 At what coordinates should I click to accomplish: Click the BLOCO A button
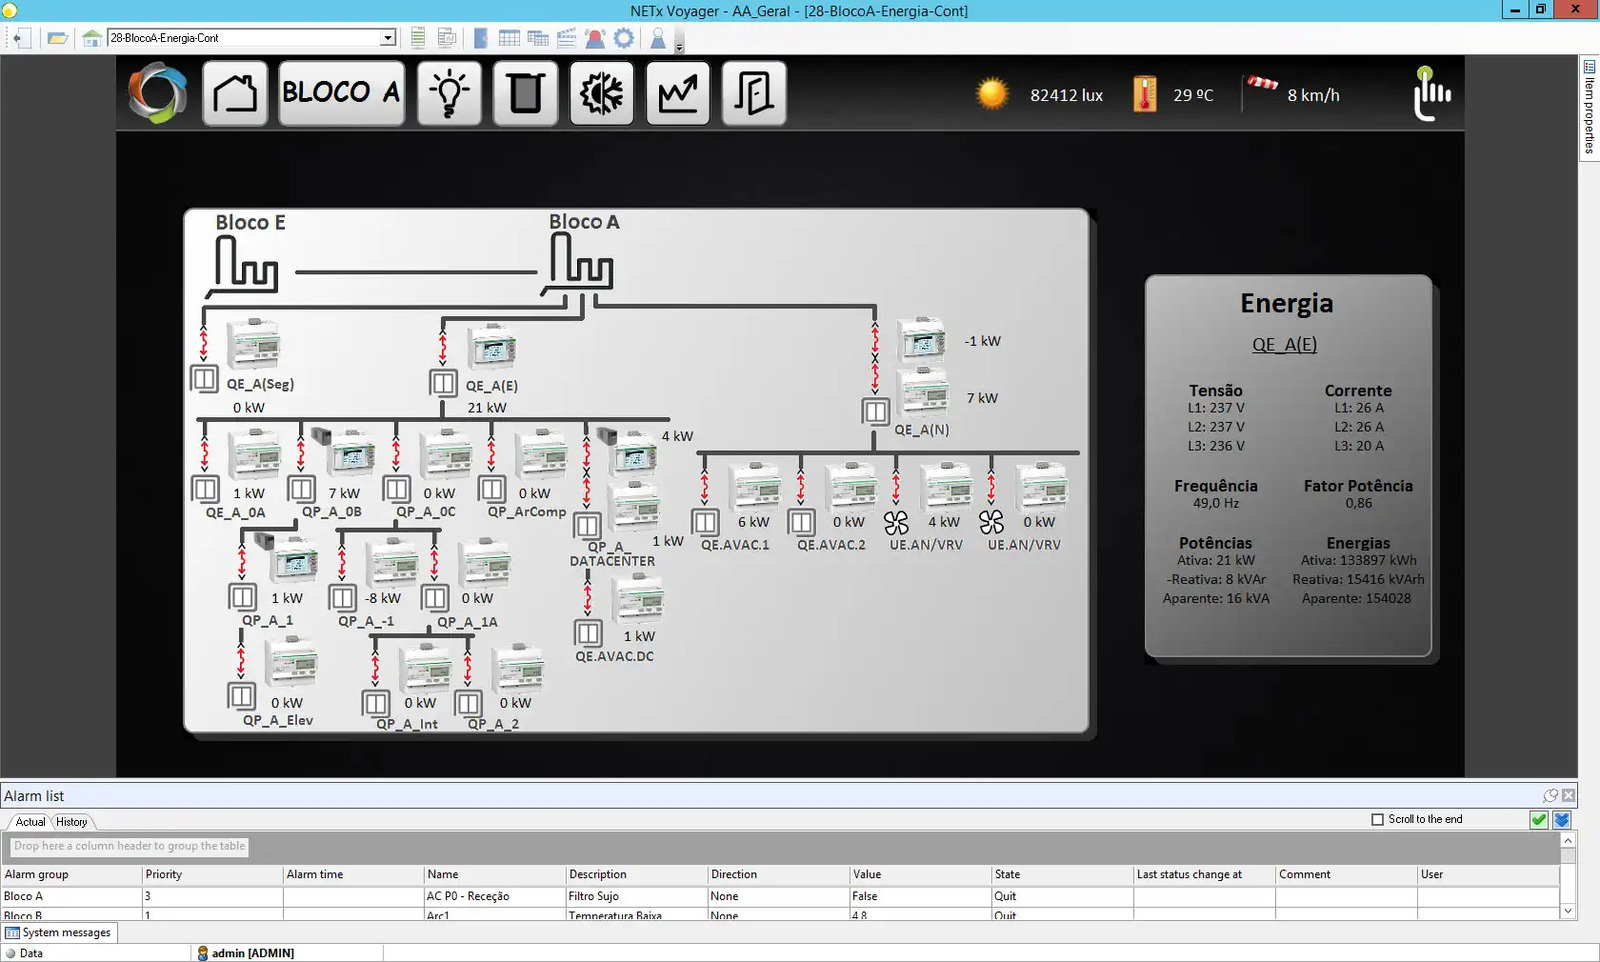(x=341, y=94)
